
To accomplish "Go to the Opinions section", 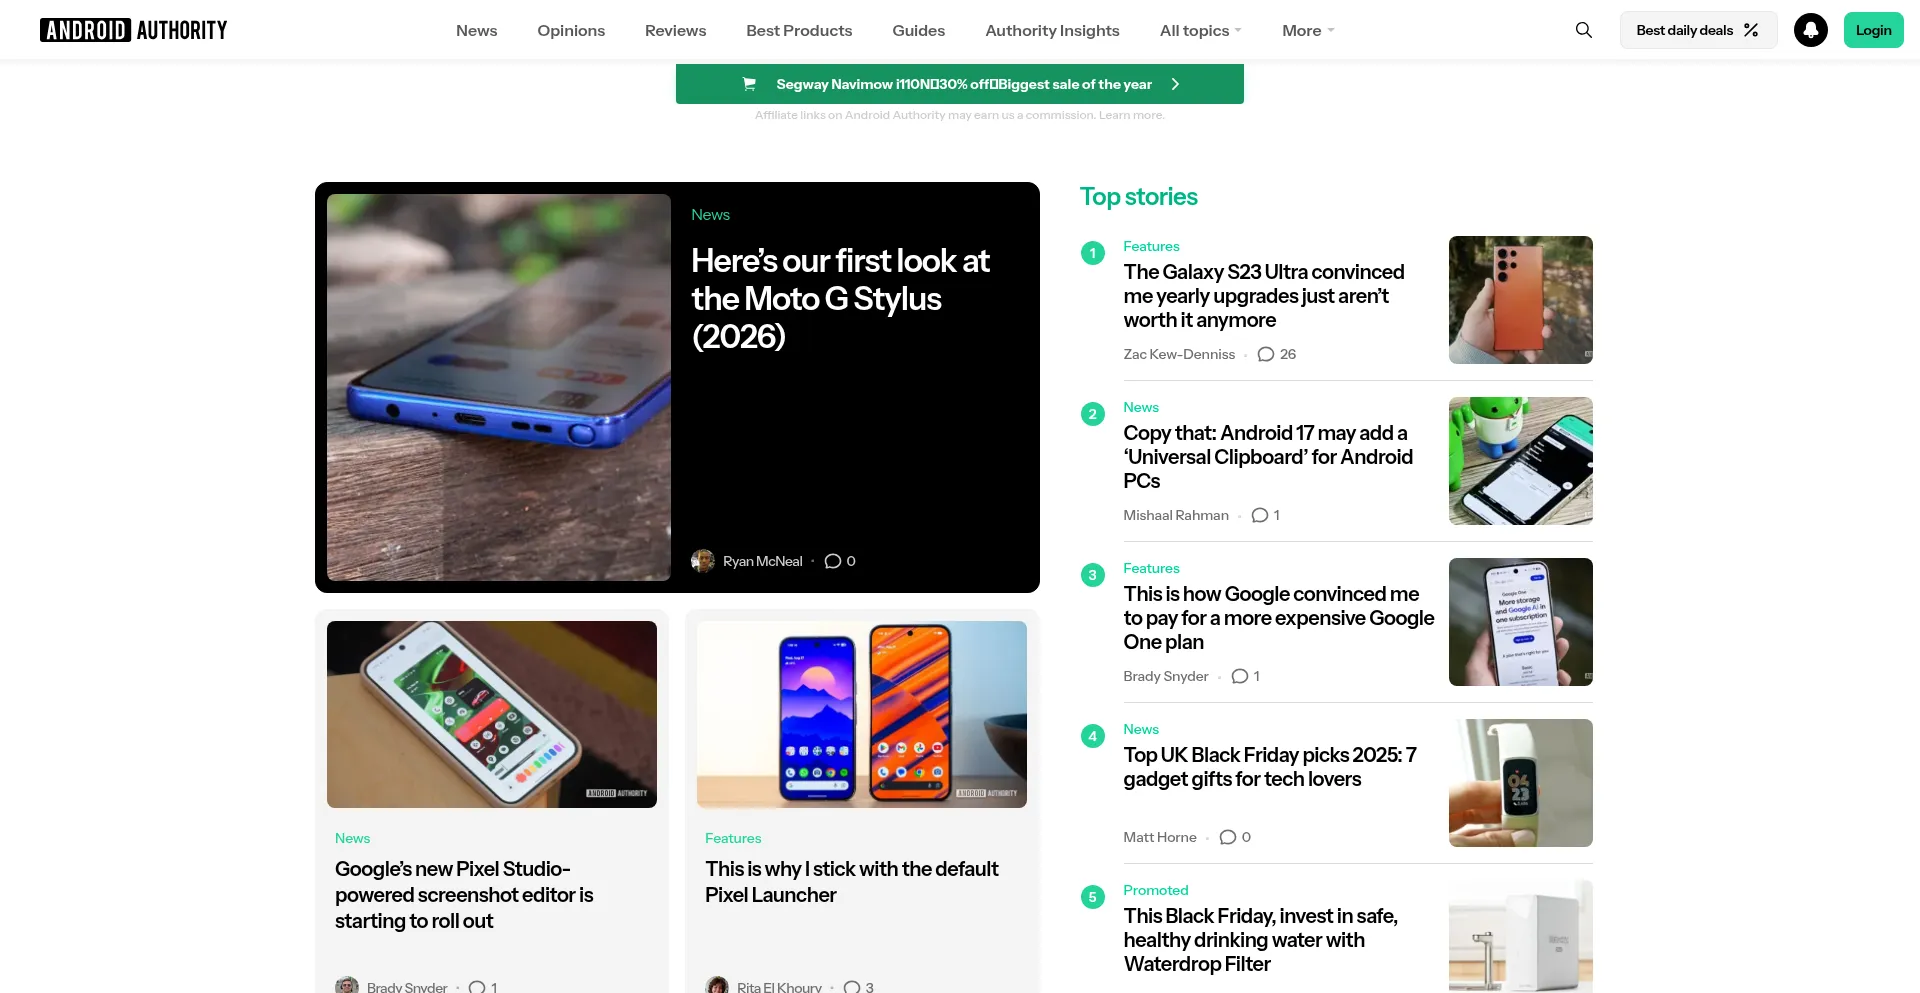I will [571, 30].
